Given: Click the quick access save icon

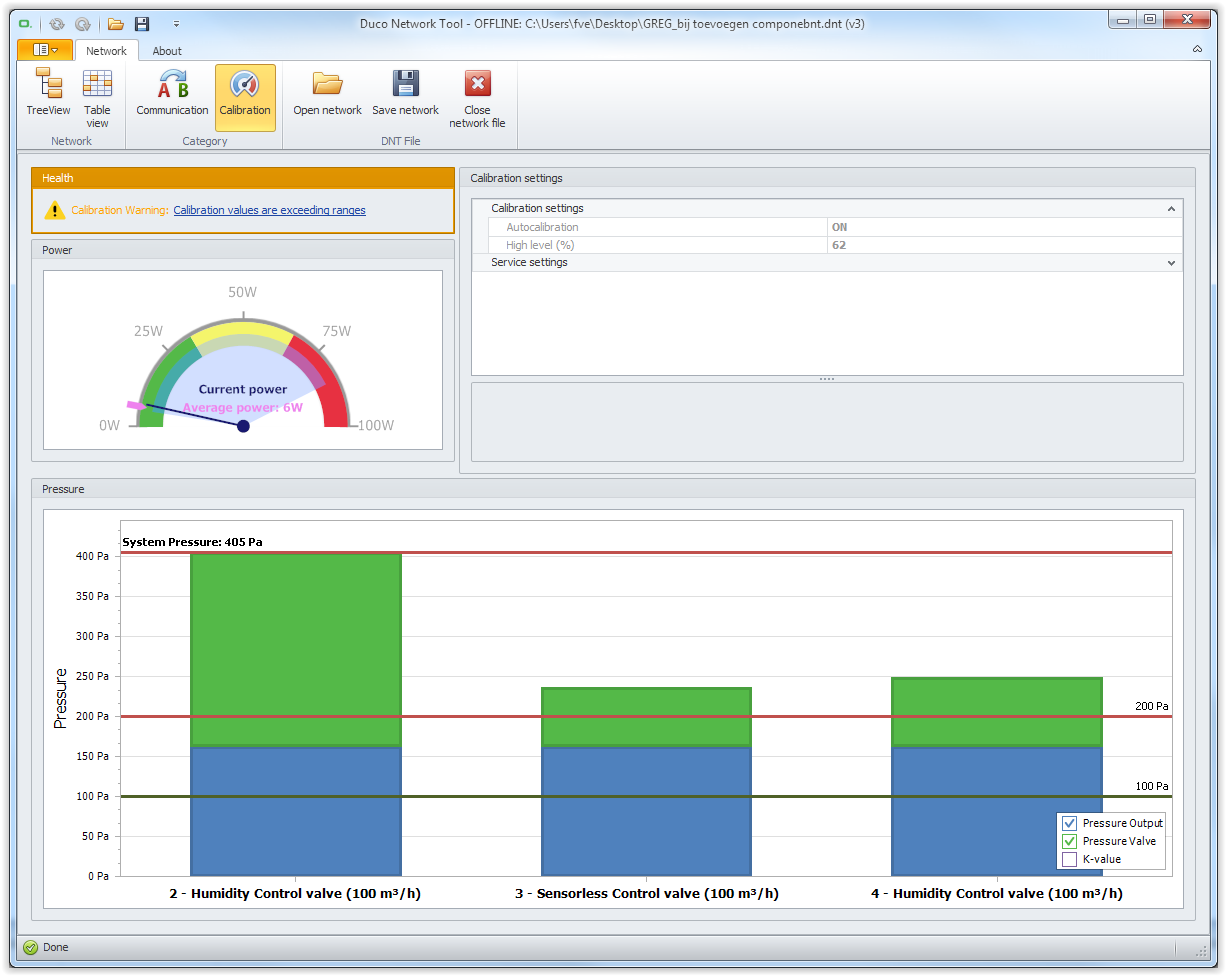Looking at the screenshot, I should (x=142, y=23).
